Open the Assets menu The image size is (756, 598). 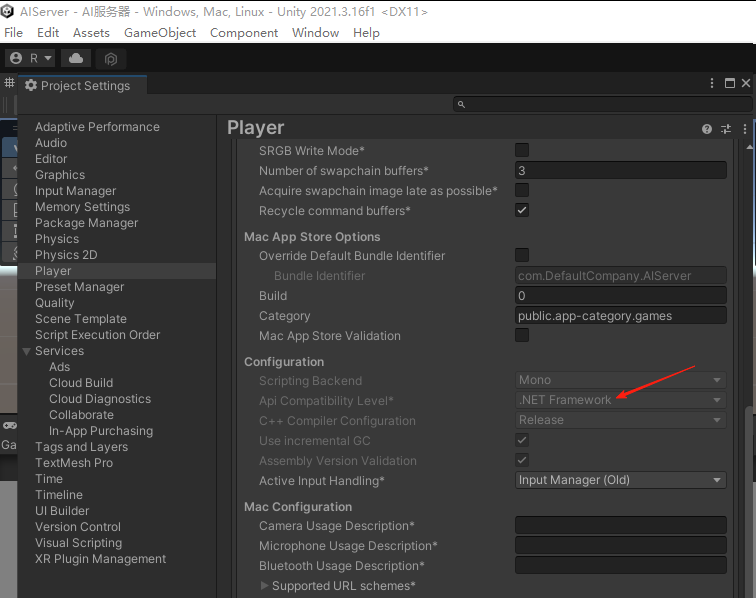point(91,33)
